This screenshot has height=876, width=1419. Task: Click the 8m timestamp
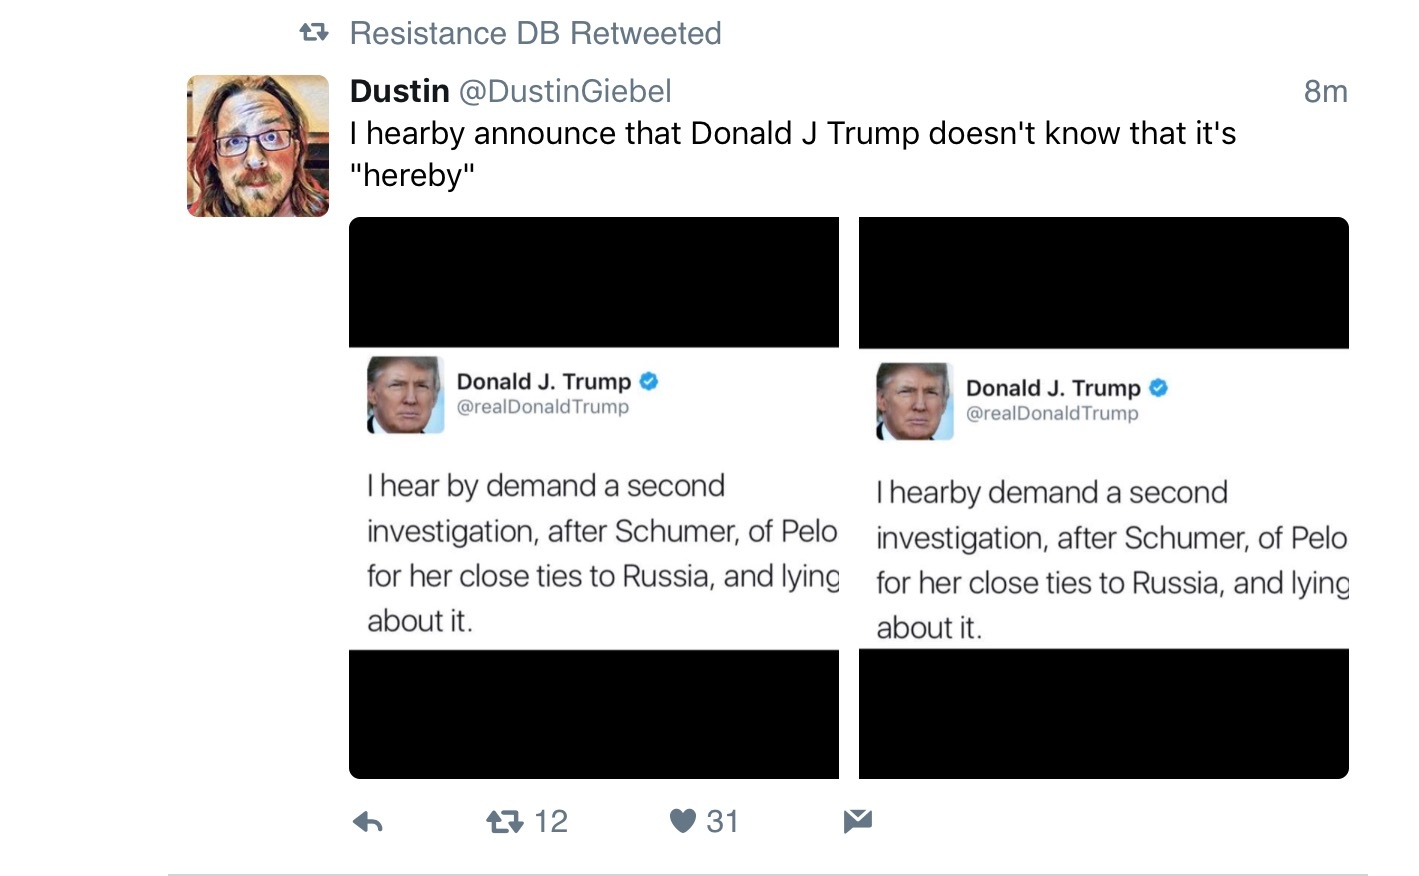(1325, 91)
